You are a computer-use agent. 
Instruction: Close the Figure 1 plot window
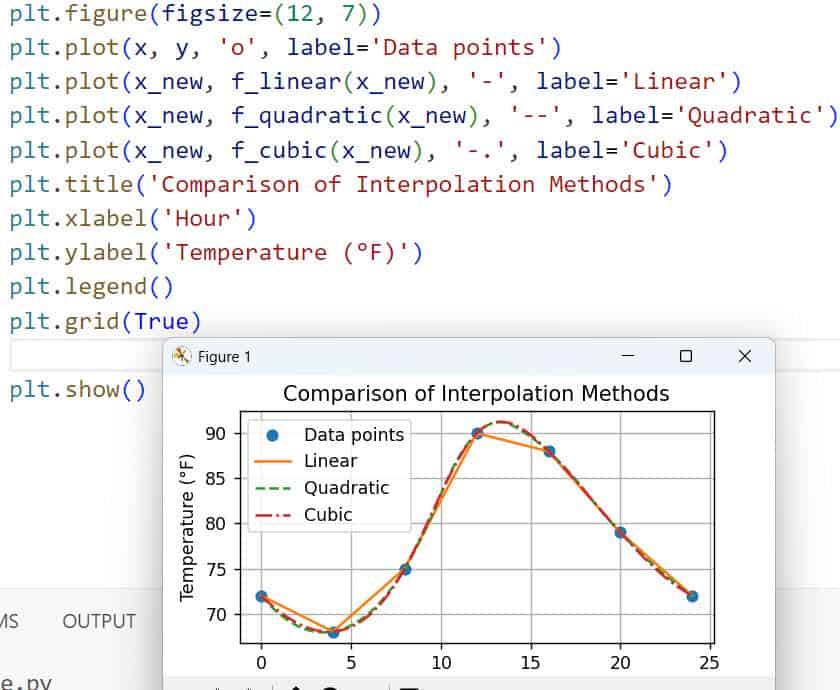click(744, 356)
